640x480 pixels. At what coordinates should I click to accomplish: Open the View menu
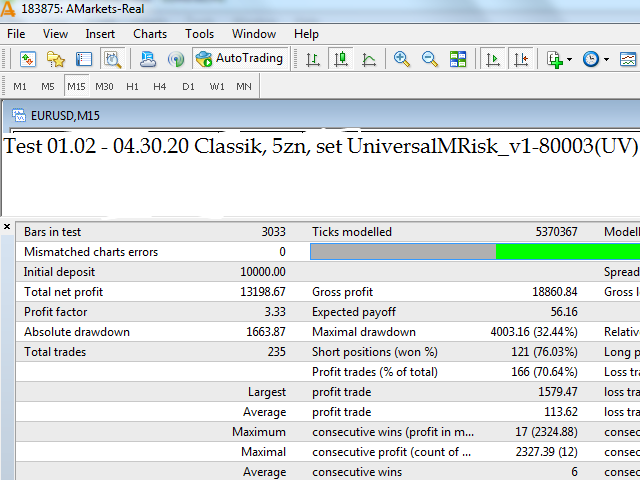point(56,34)
